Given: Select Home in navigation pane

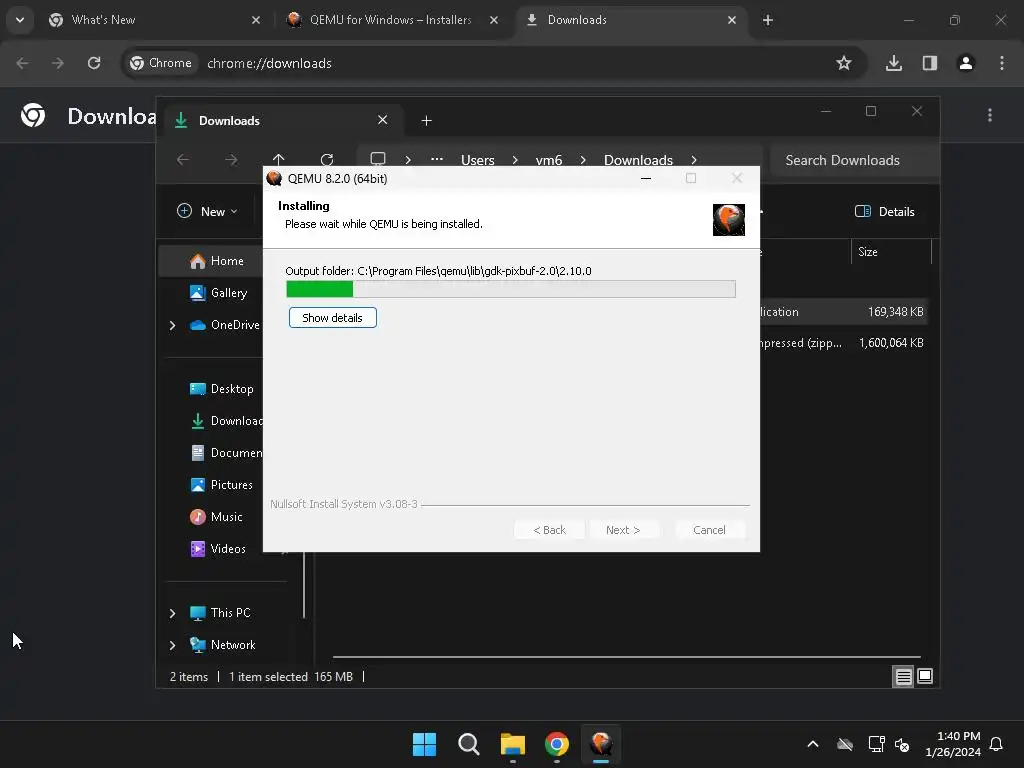Looking at the screenshot, I should pyautogui.click(x=216, y=261).
